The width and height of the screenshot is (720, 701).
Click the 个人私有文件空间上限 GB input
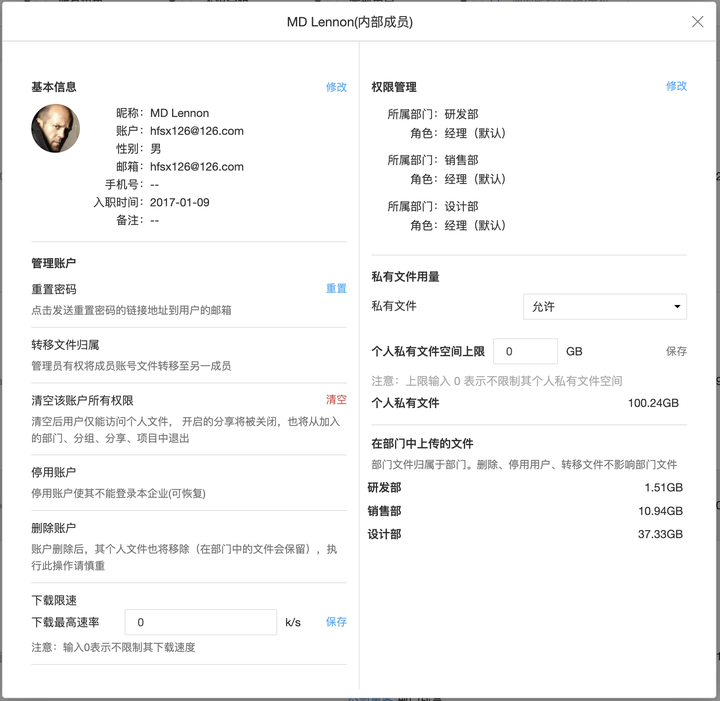pos(525,351)
